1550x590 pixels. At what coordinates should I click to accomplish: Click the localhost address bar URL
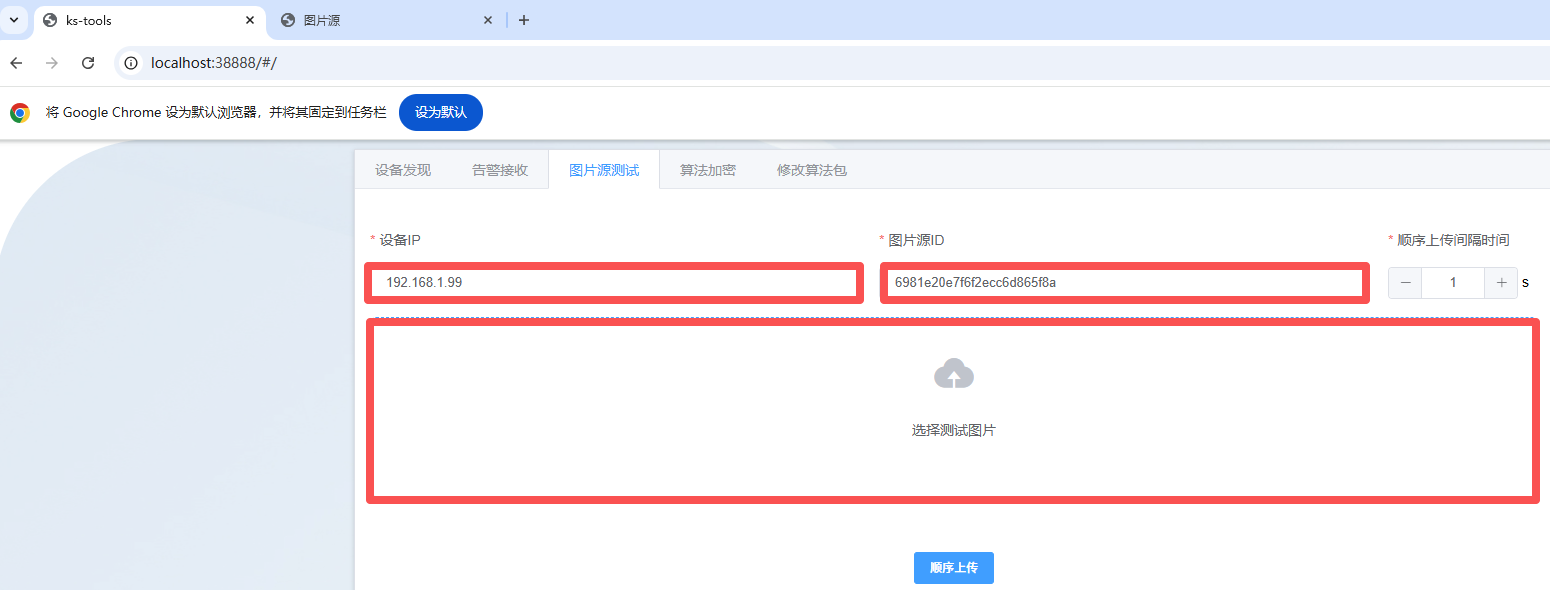pyautogui.click(x=213, y=63)
